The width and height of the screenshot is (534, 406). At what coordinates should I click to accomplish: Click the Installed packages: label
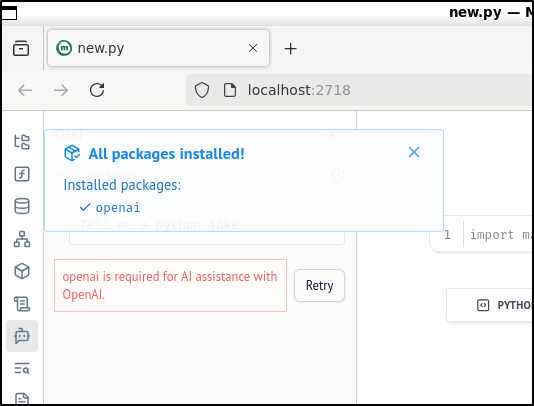coord(122,185)
